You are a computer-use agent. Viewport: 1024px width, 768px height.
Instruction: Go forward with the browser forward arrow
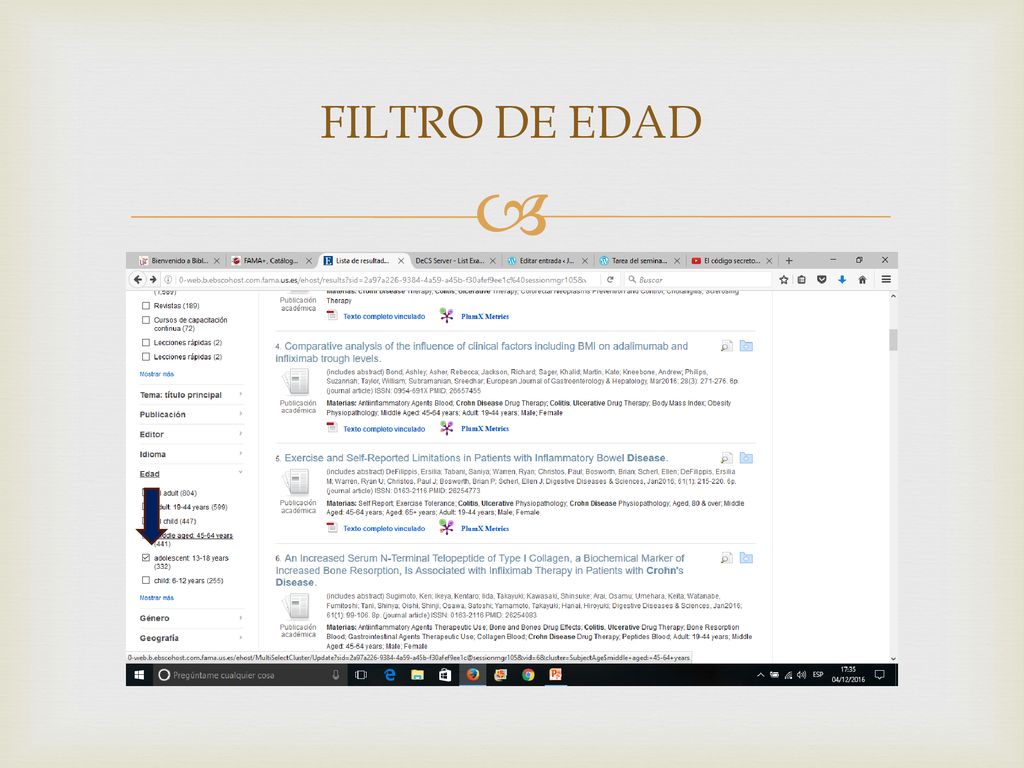click(153, 280)
